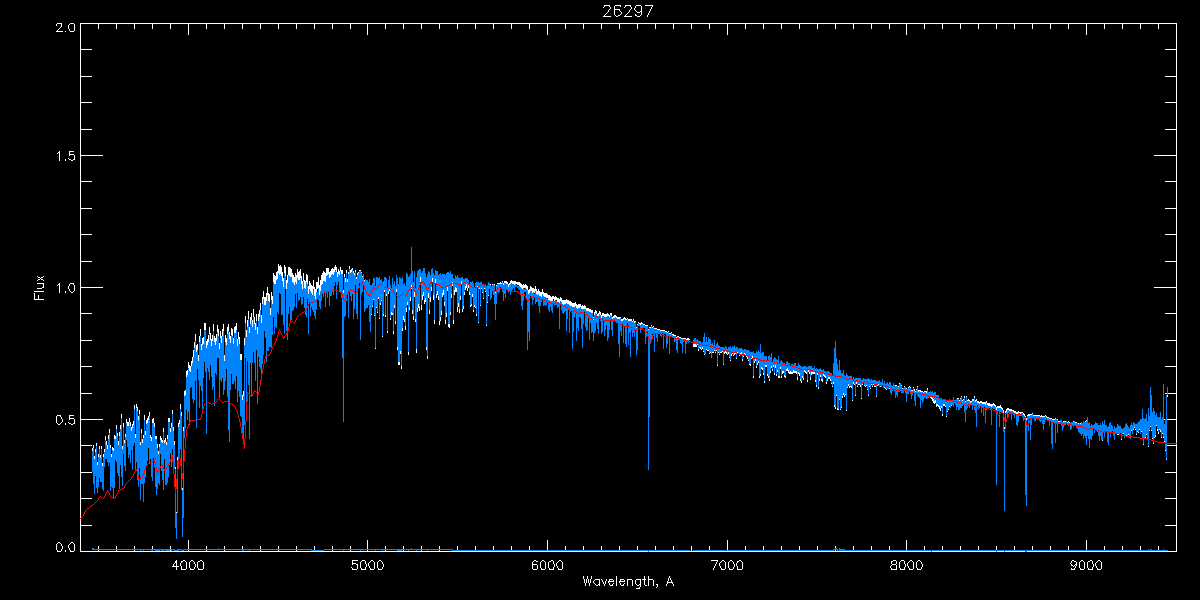This screenshot has height=600, width=1200.
Task: Select the 8000 x-axis tick label
Action: coord(907,565)
